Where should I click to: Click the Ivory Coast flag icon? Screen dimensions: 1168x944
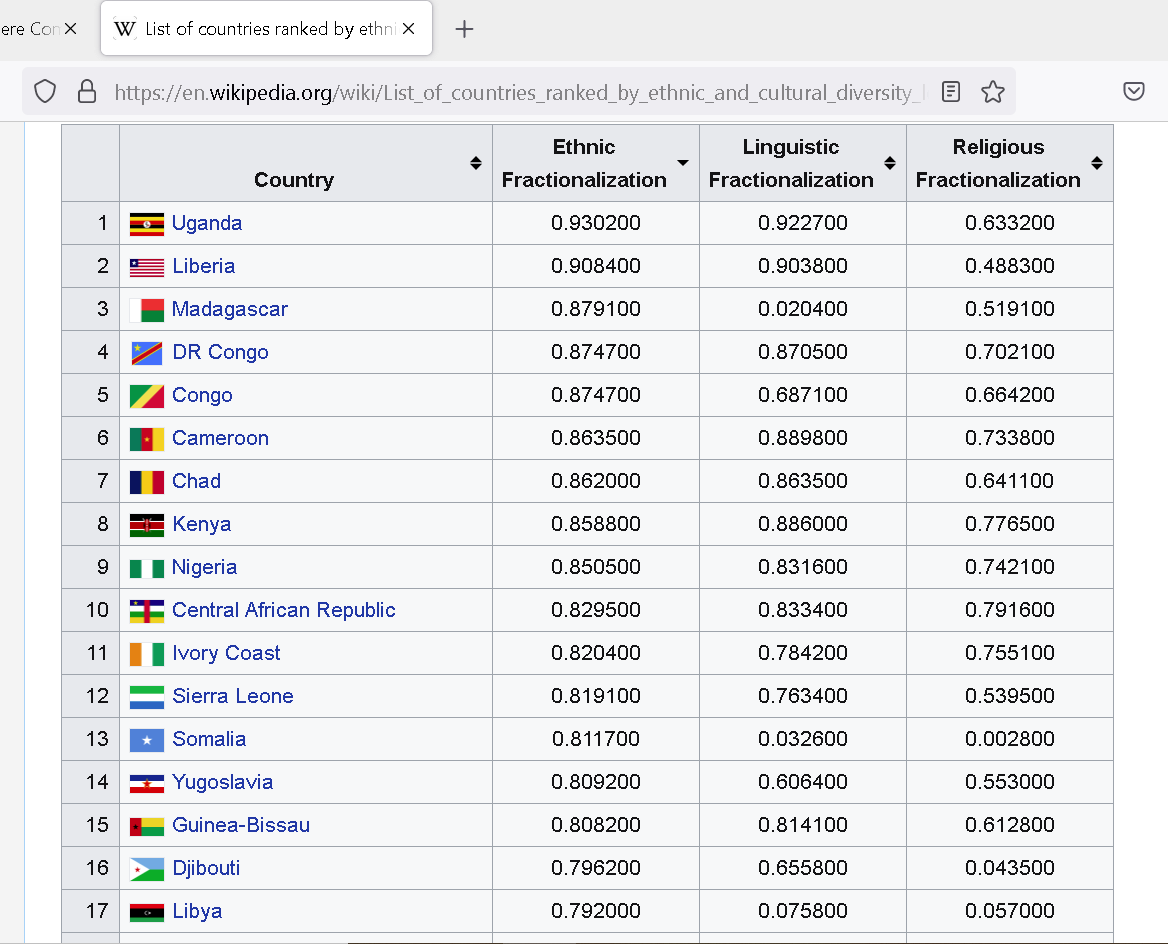147,654
